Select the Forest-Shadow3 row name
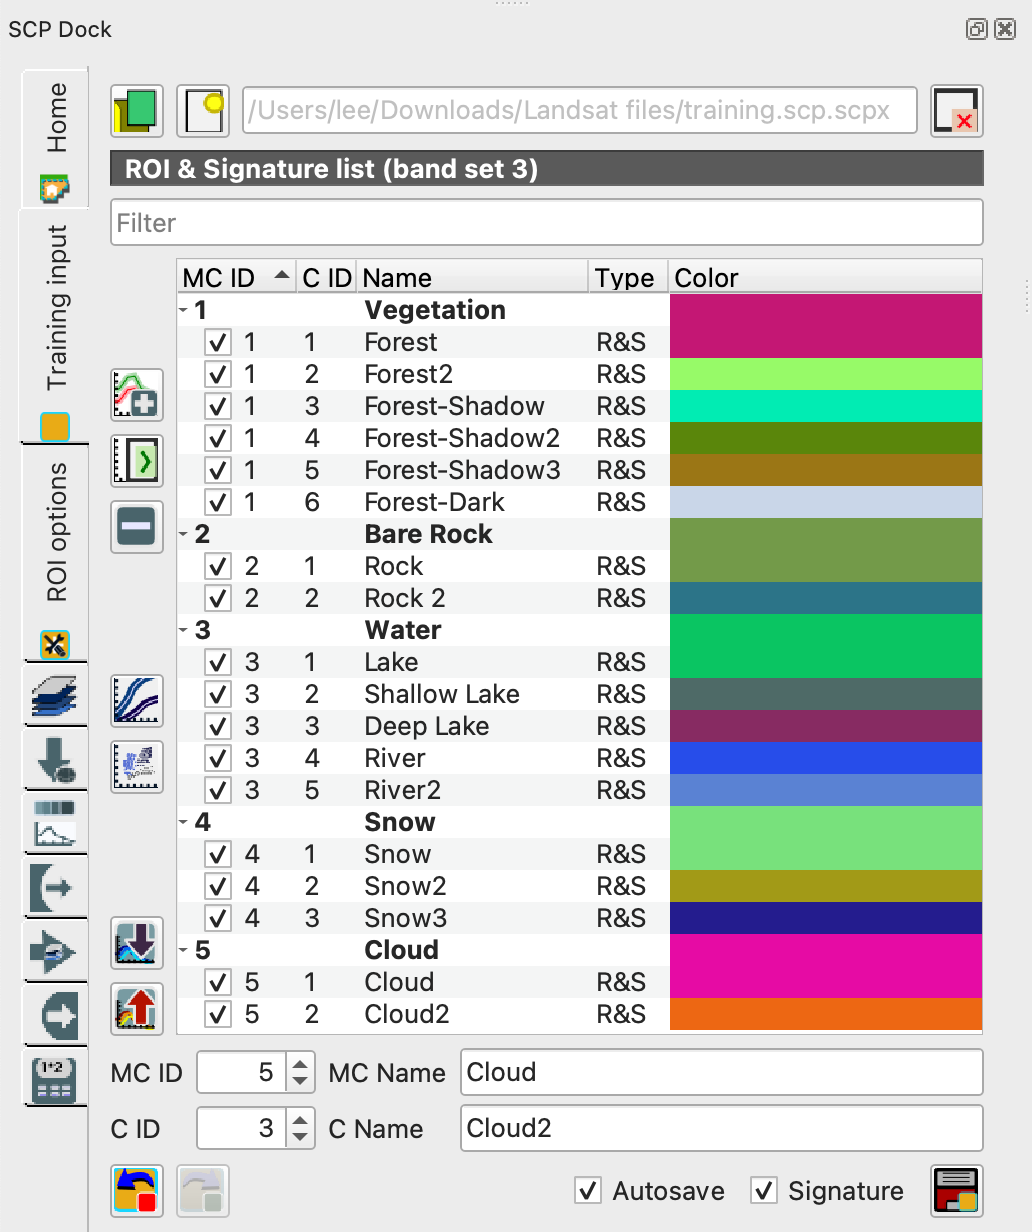This screenshot has height=1232, width=1032. point(462,470)
